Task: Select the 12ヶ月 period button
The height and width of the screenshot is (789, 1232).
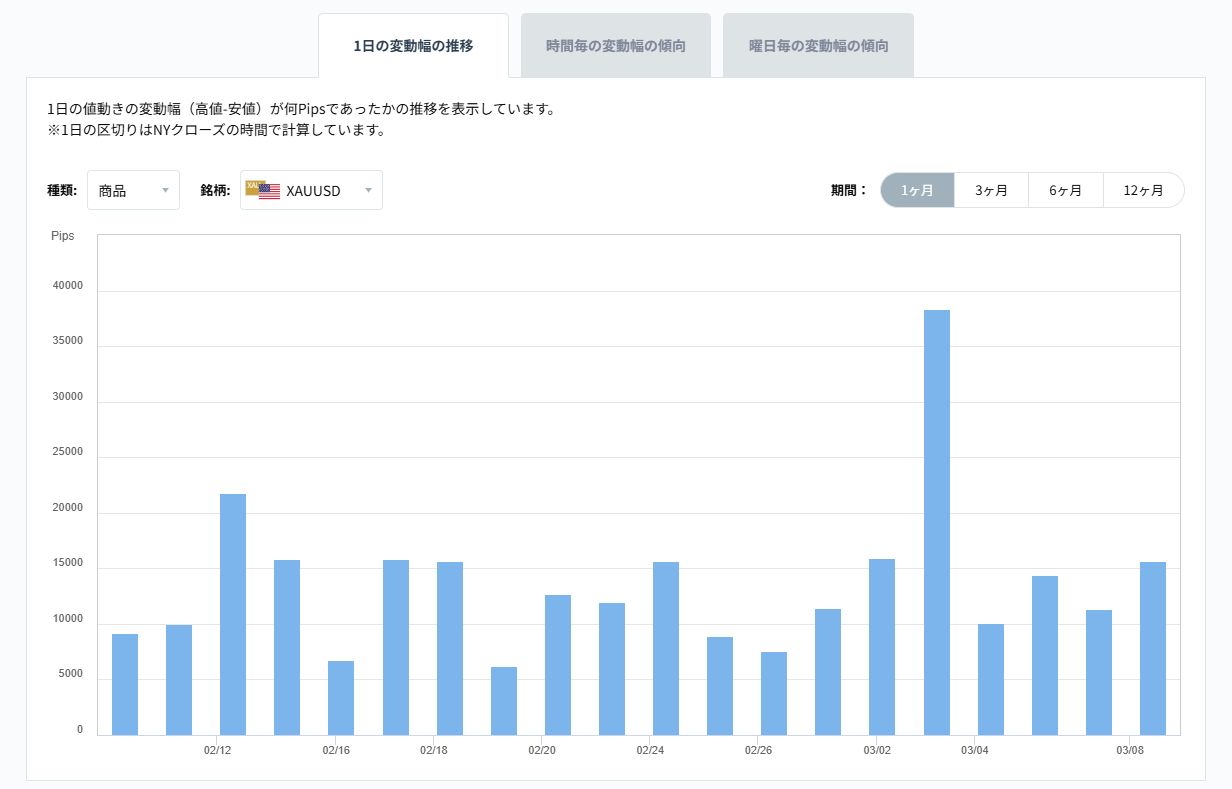Action: (1143, 190)
